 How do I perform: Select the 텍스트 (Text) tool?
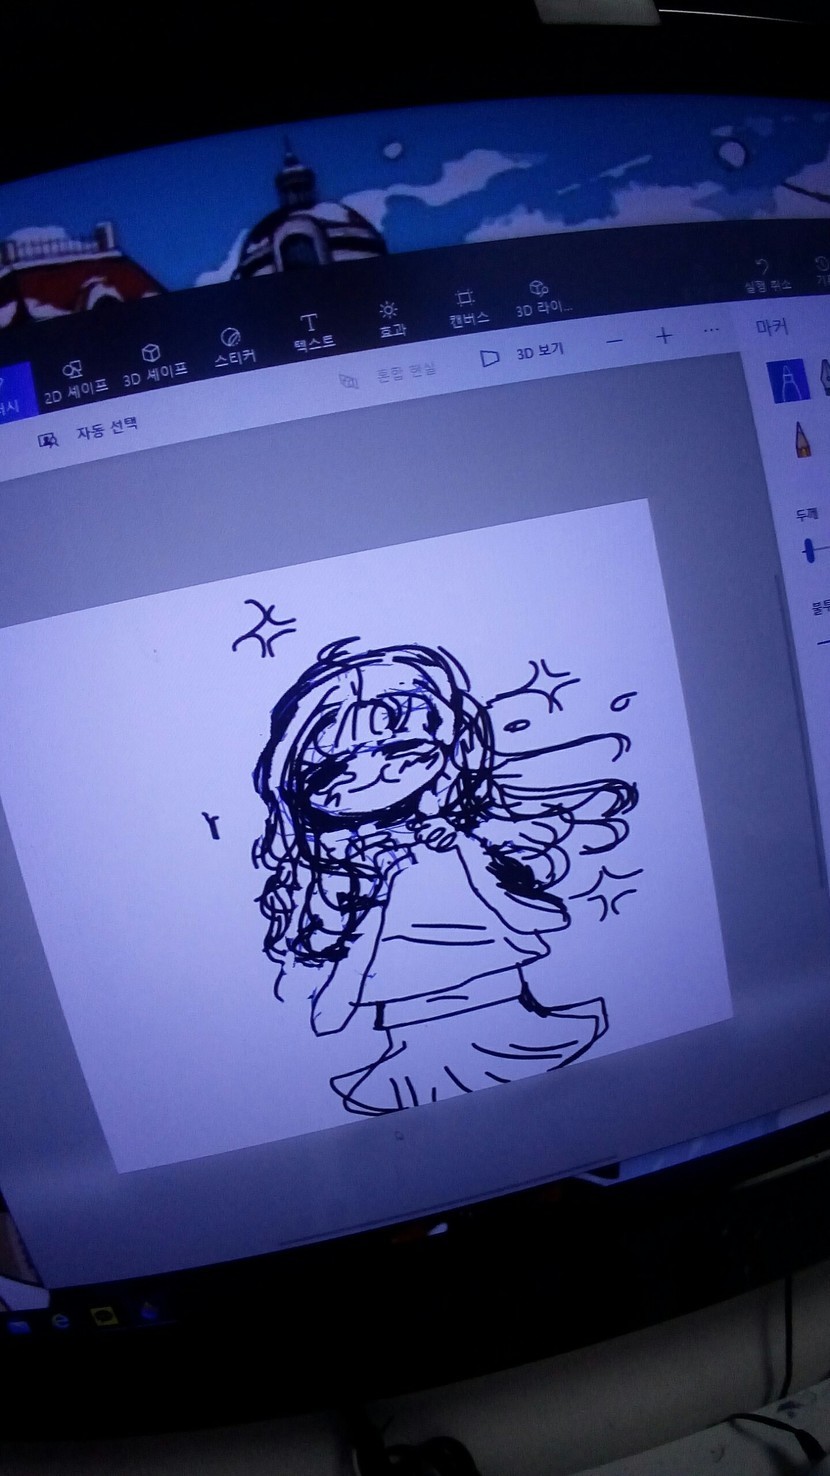(311, 331)
